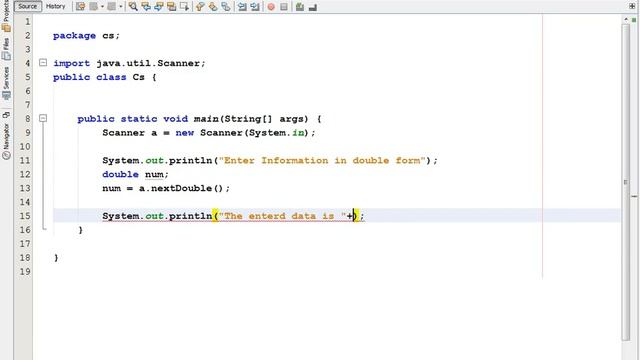The image size is (640, 360).
Task: Click the closing brace on line 16
Action: coord(80,230)
